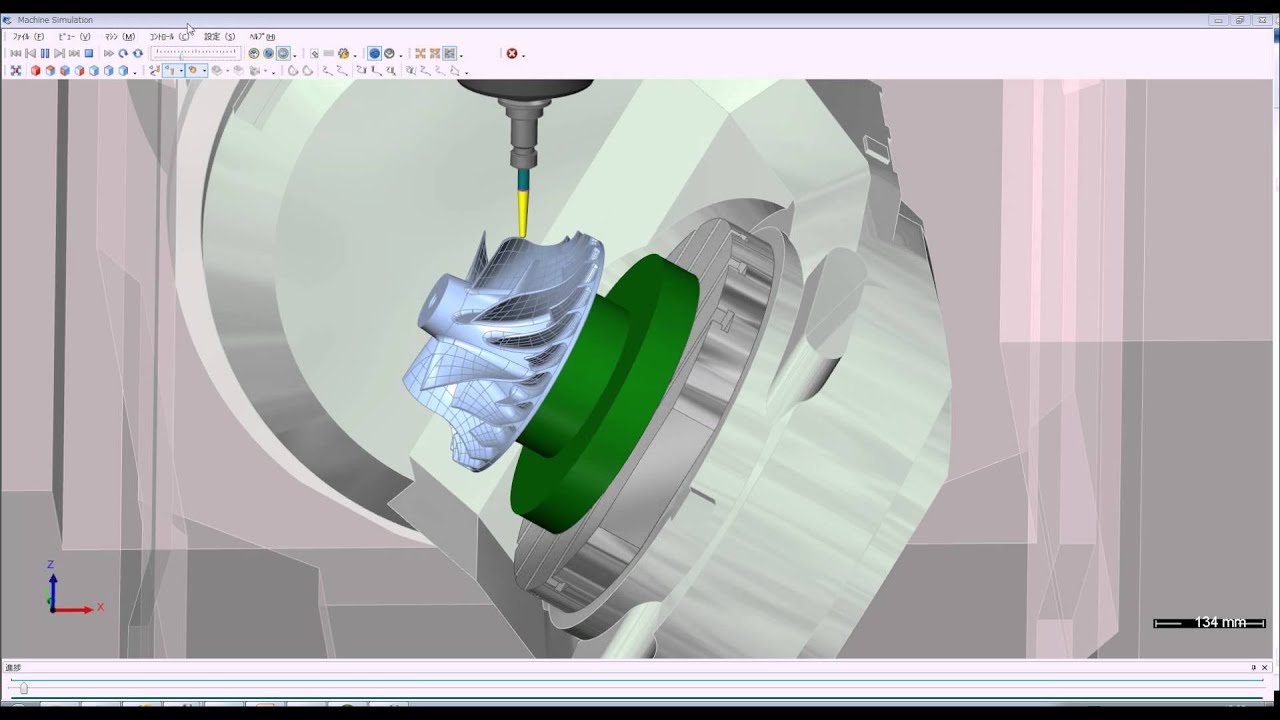Open the ビュー(V) menu
Screen dimensions: 1280x720
[x=74, y=37]
